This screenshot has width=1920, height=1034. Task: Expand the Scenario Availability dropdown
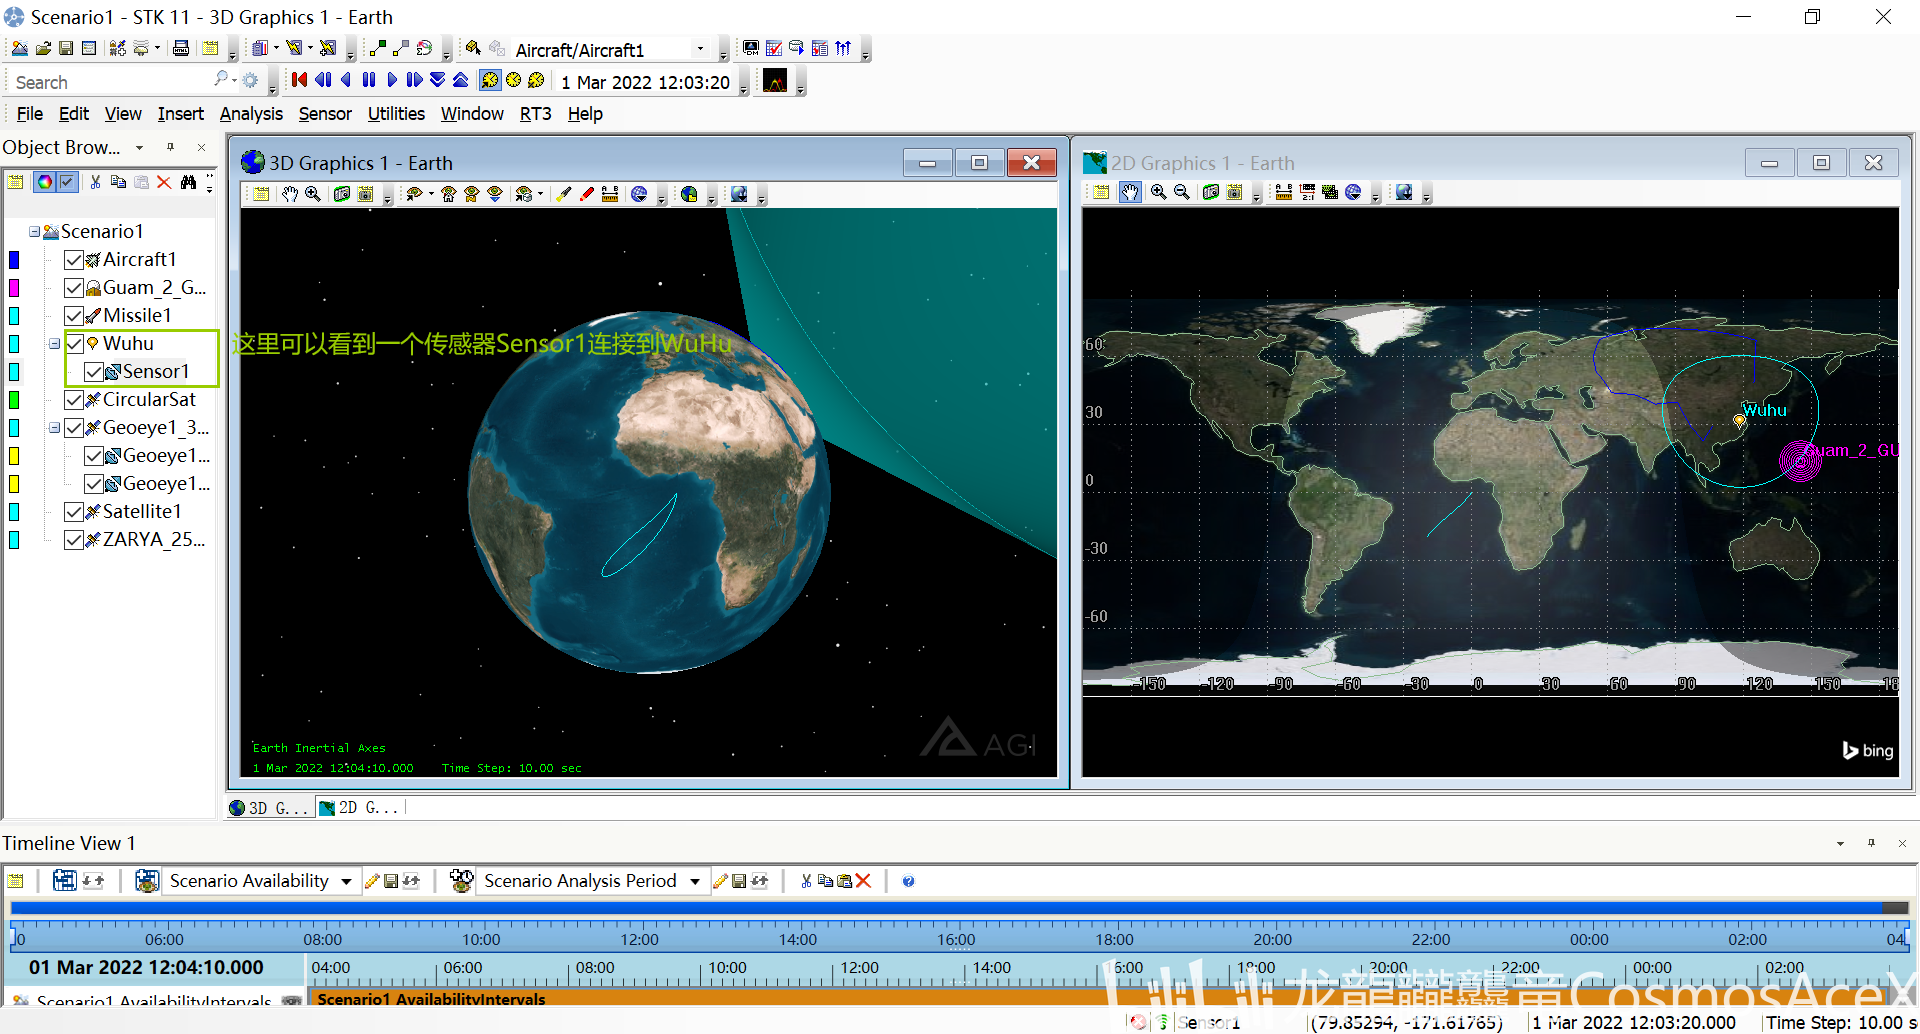click(x=346, y=881)
